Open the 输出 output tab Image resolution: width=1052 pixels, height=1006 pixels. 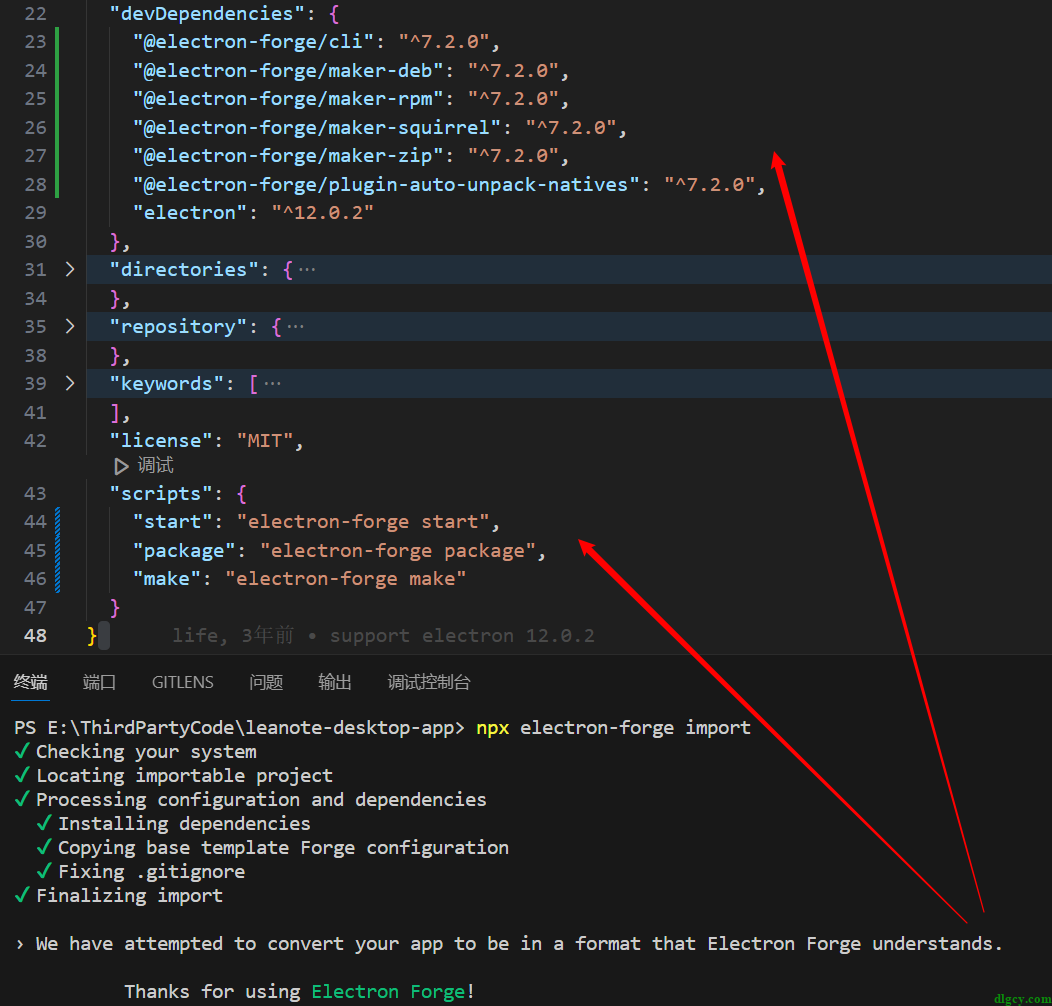(x=335, y=683)
